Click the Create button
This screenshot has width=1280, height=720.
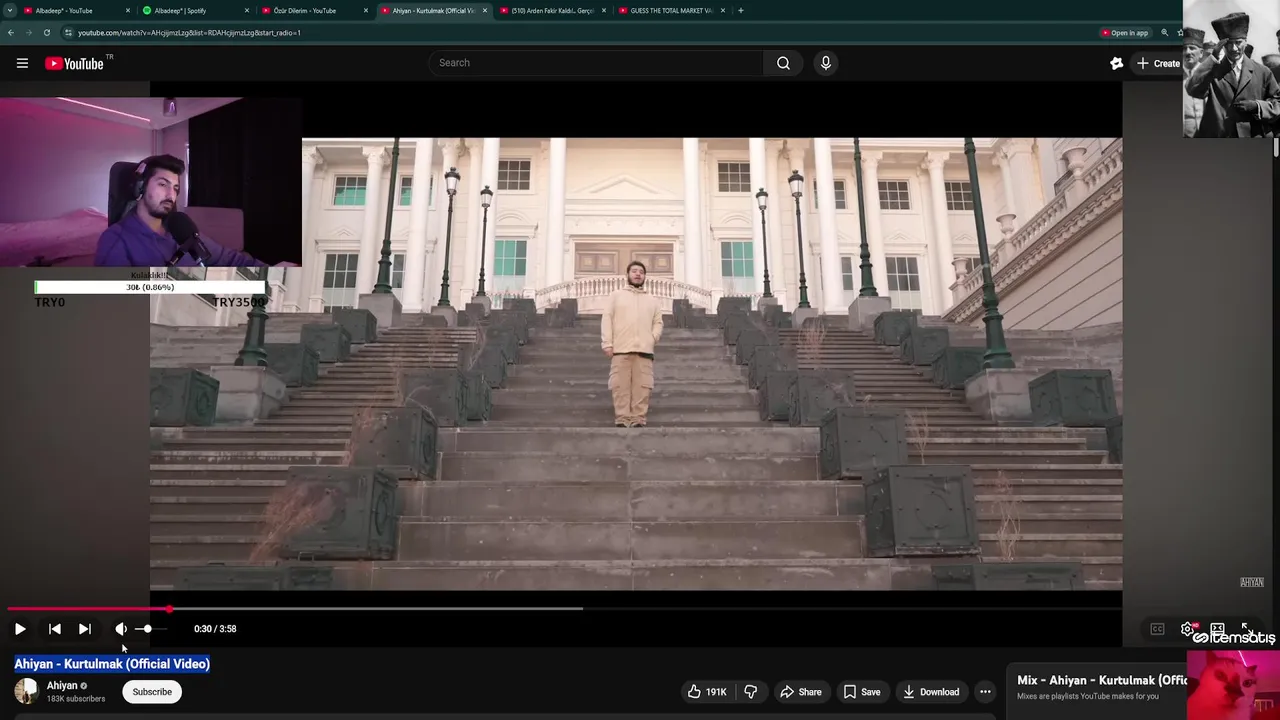(x=1158, y=63)
